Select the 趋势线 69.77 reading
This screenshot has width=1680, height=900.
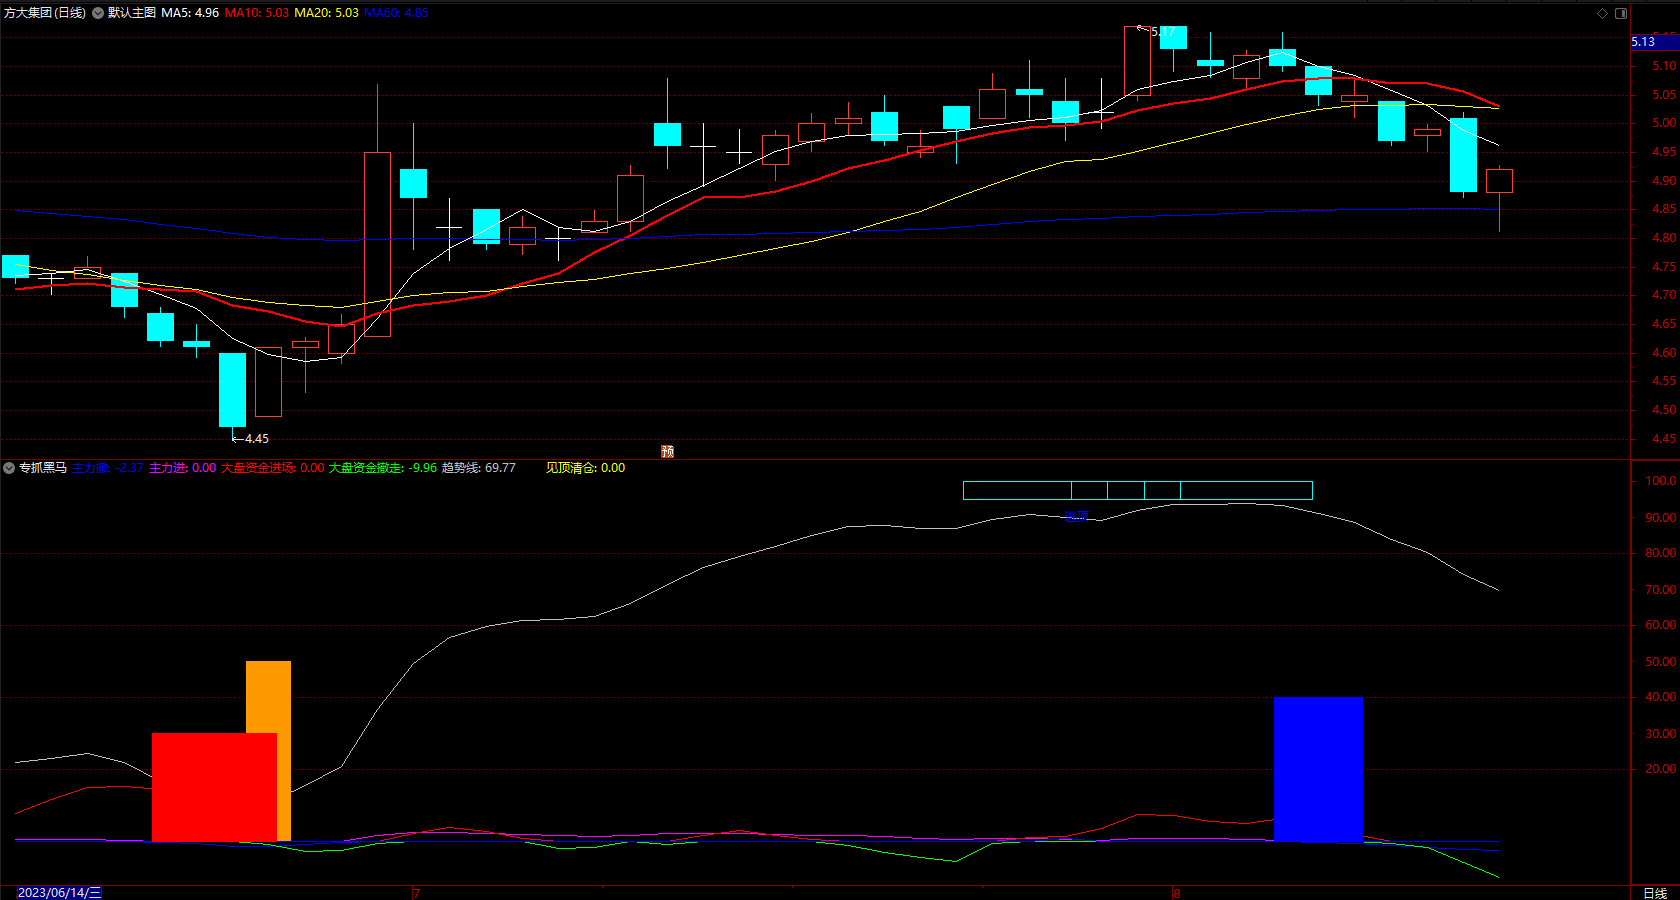tap(479, 468)
